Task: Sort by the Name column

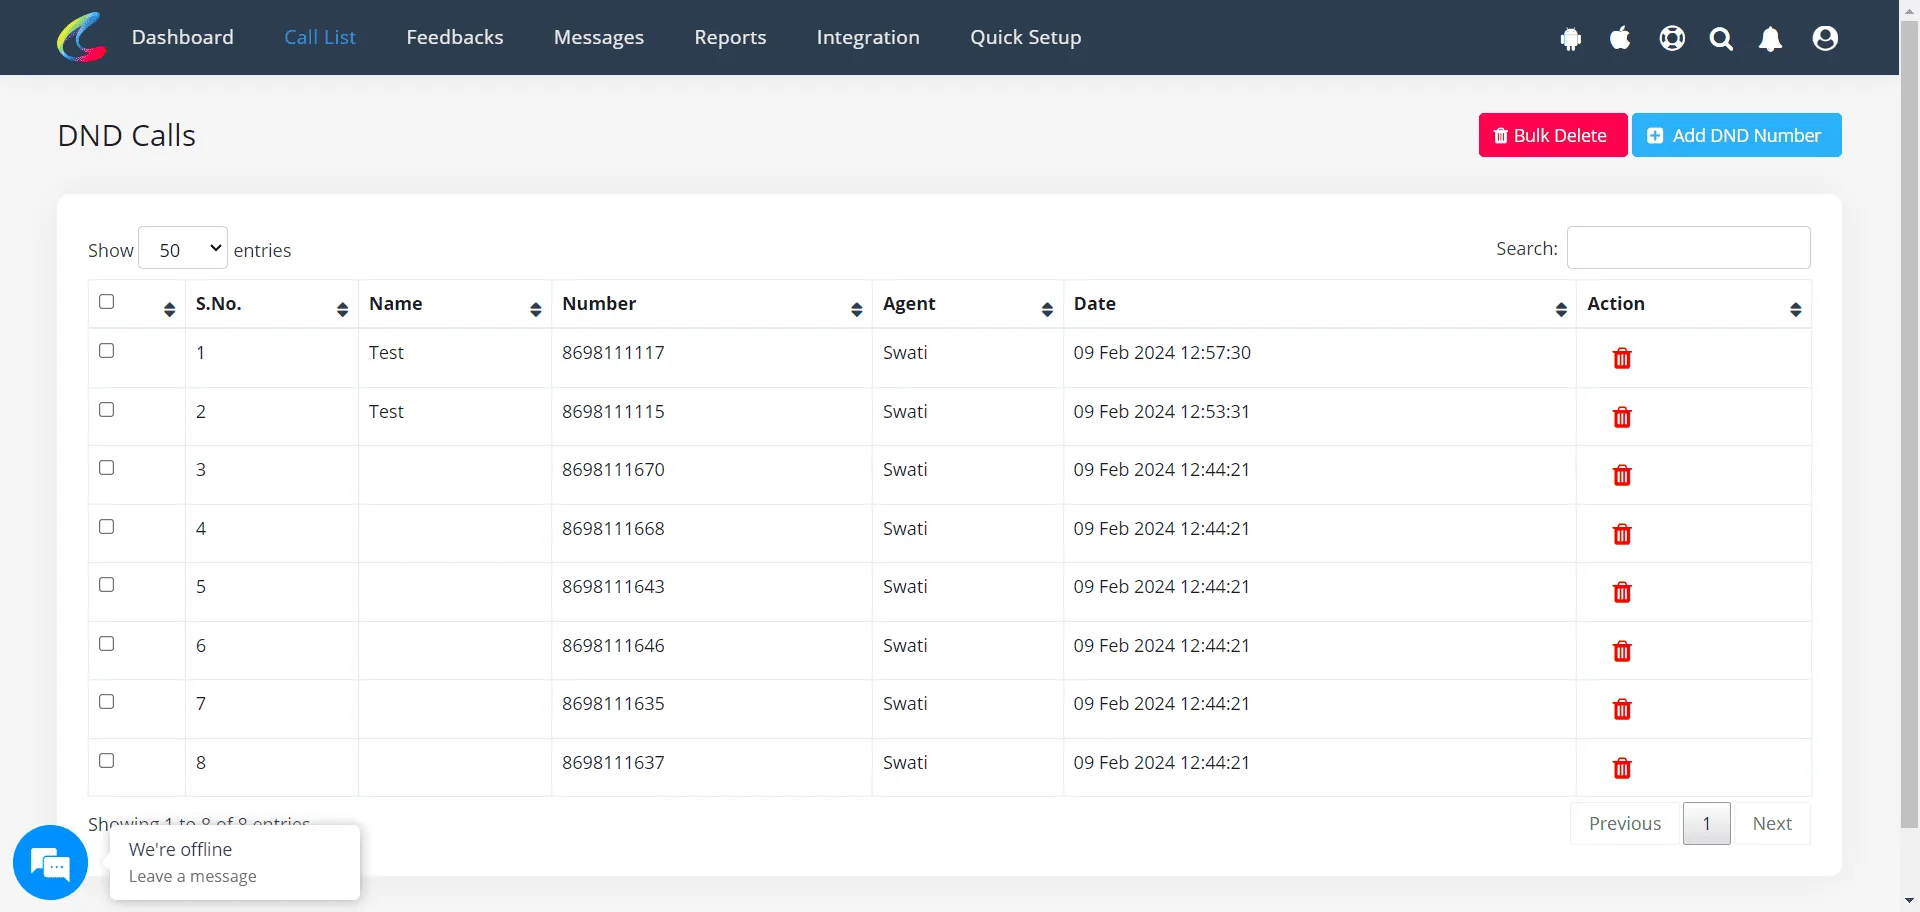Action: click(x=454, y=304)
